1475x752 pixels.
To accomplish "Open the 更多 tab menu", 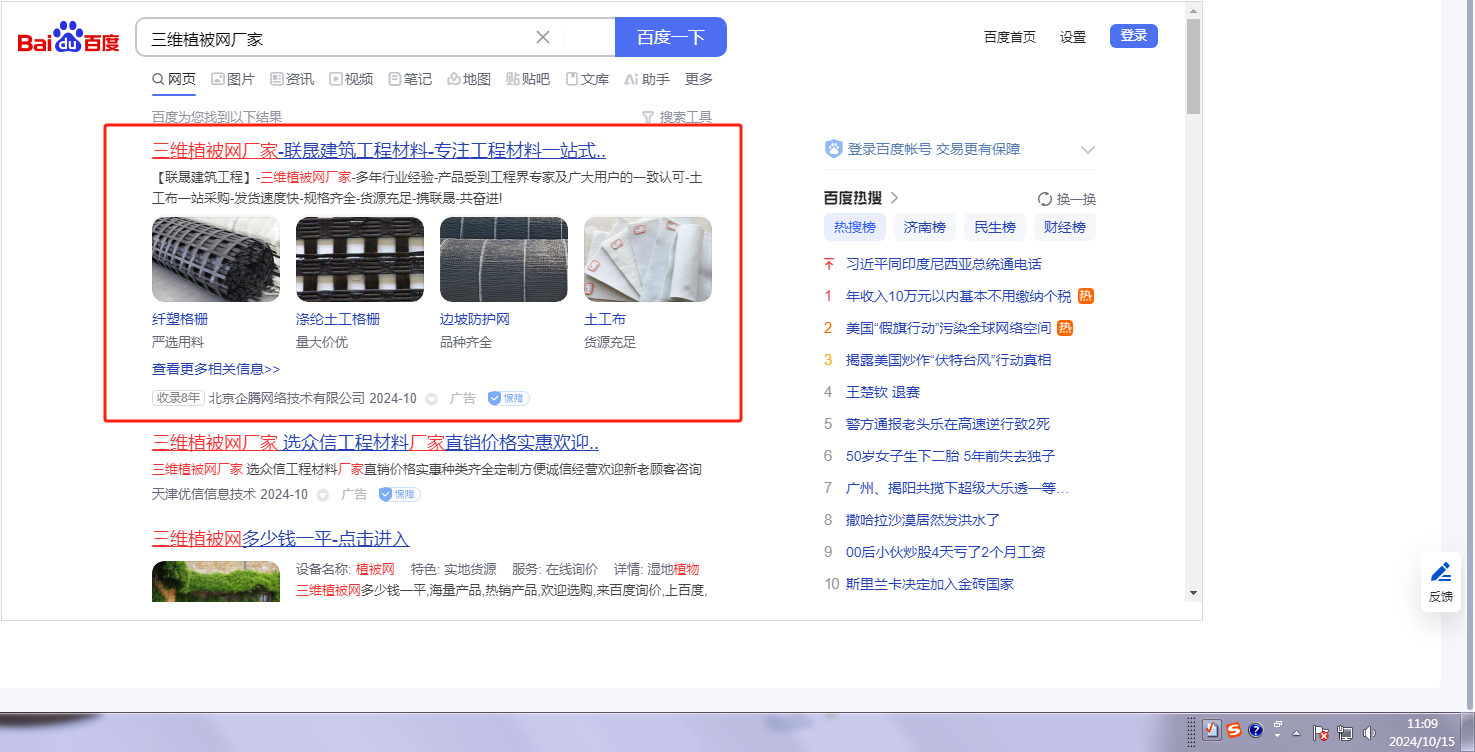I will click(699, 79).
